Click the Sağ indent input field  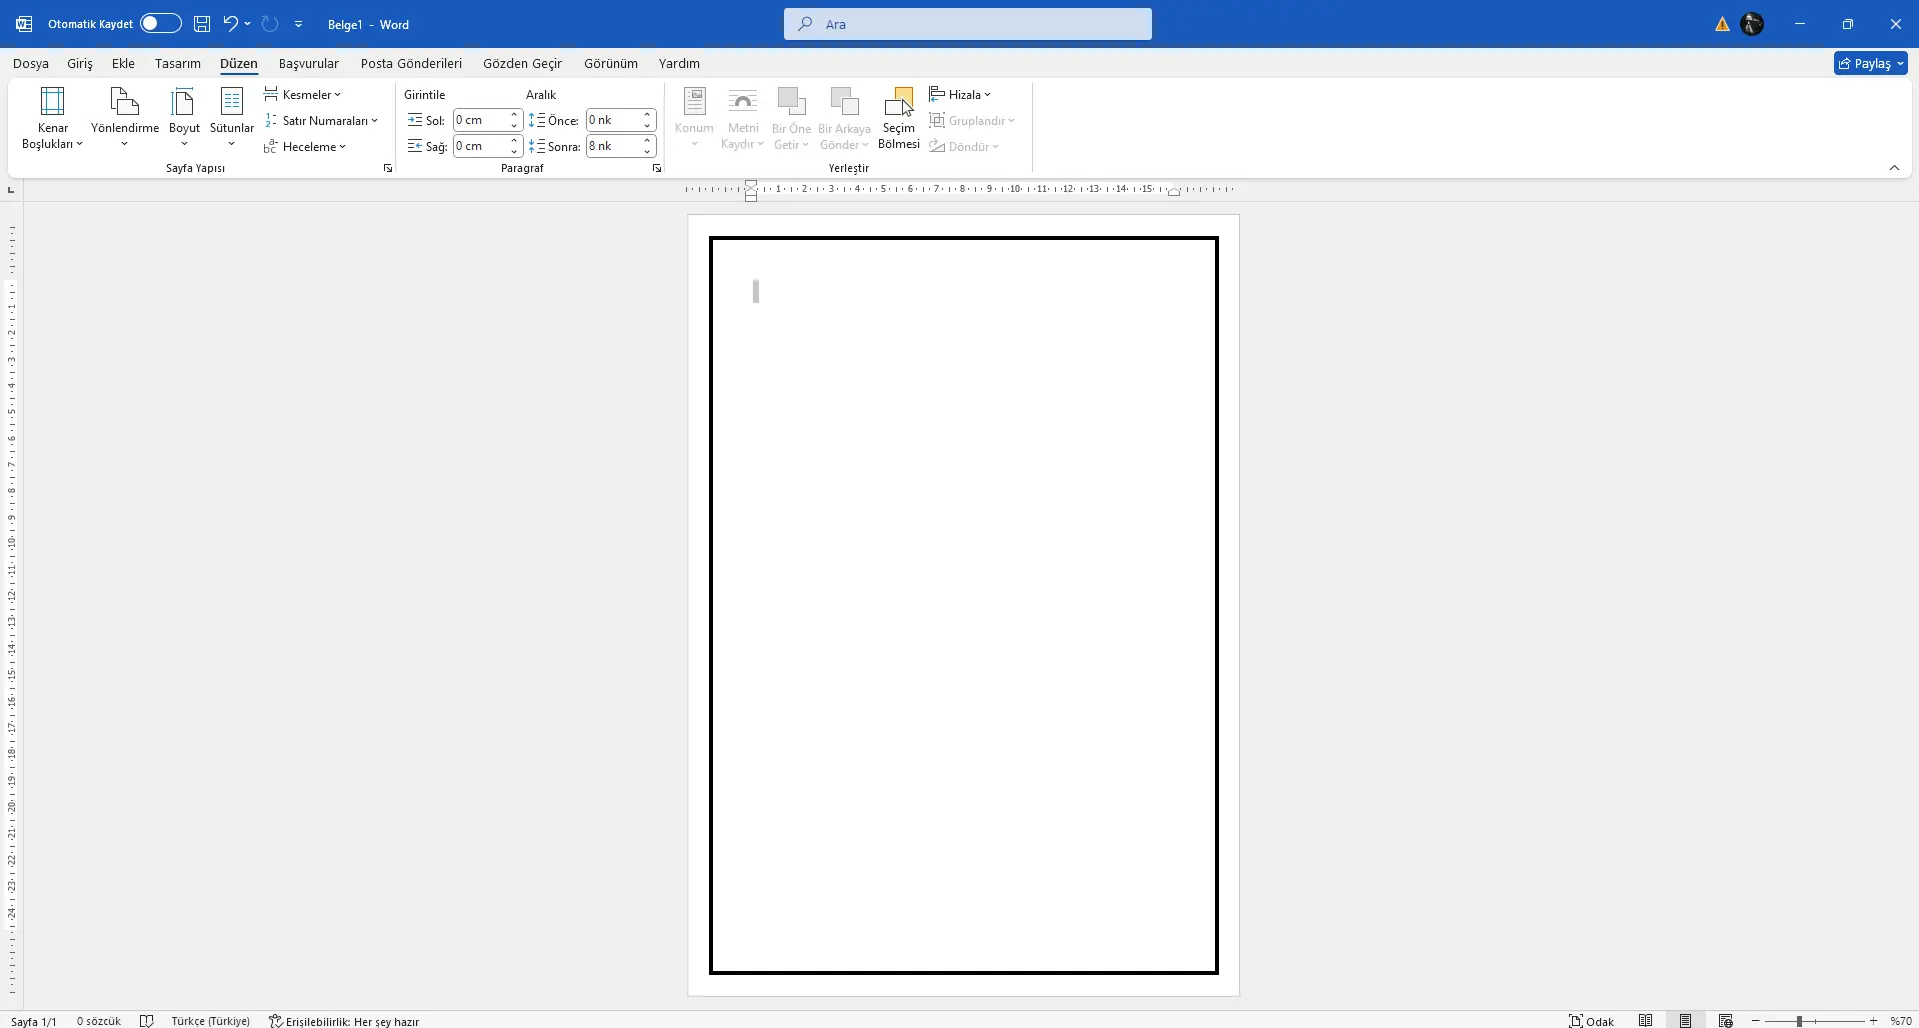tap(480, 146)
